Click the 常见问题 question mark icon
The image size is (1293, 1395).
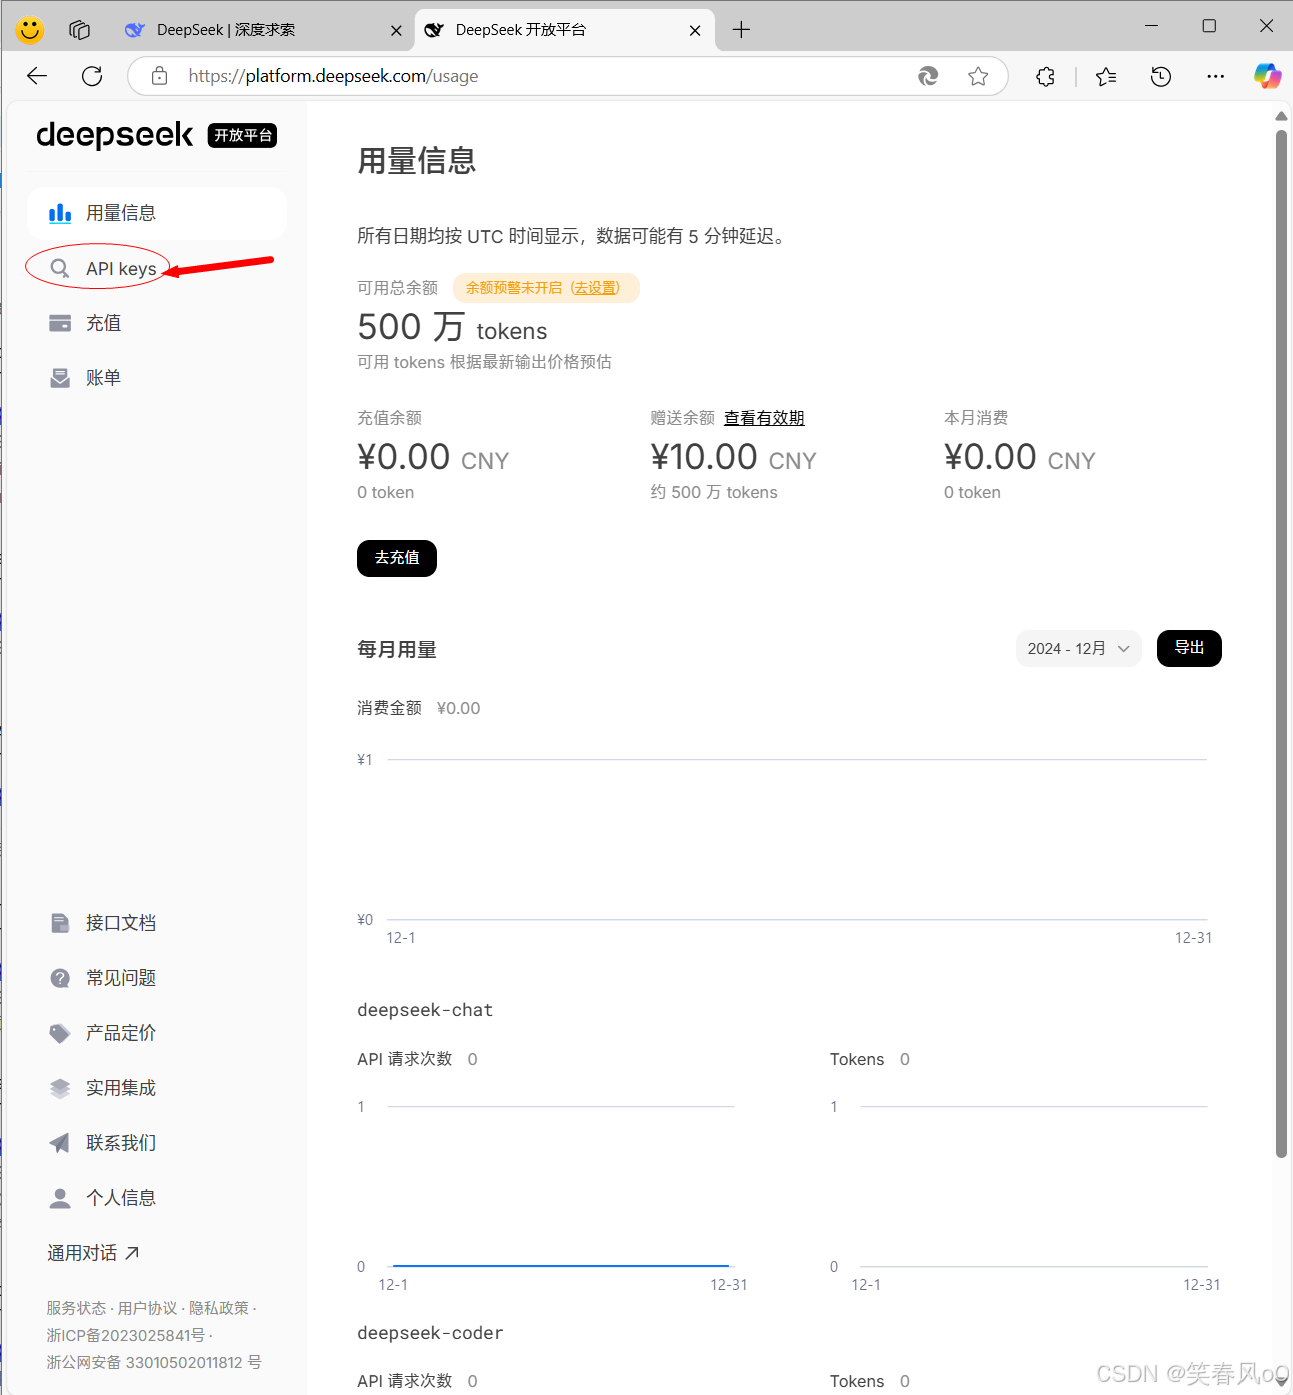(x=60, y=978)
